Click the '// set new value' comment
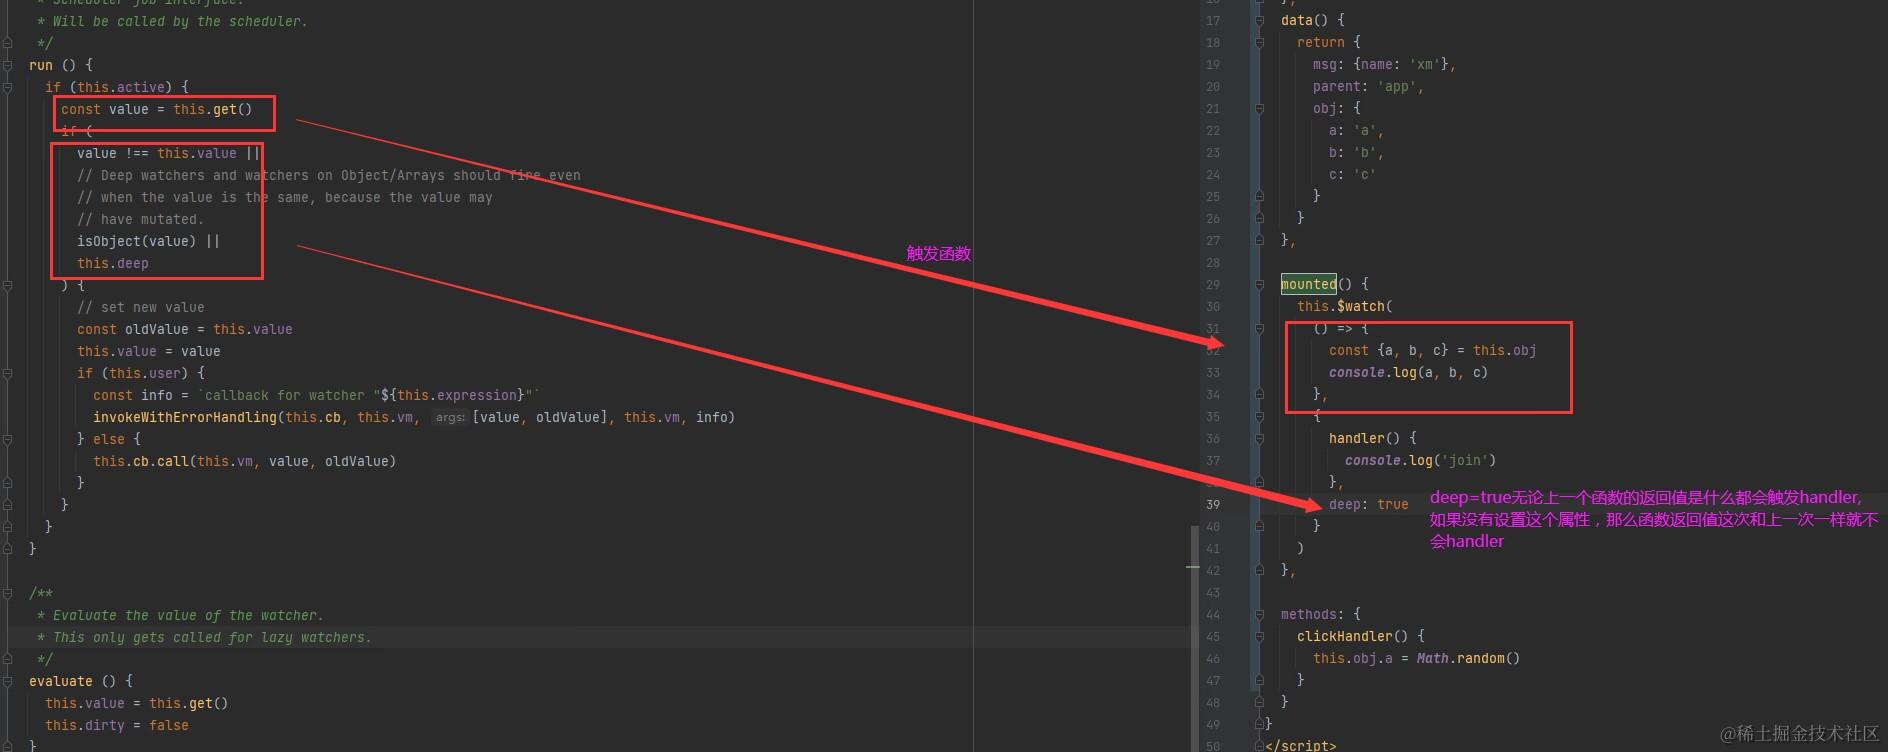Viewport: 1888px width, 752px height. coord(140,307)
